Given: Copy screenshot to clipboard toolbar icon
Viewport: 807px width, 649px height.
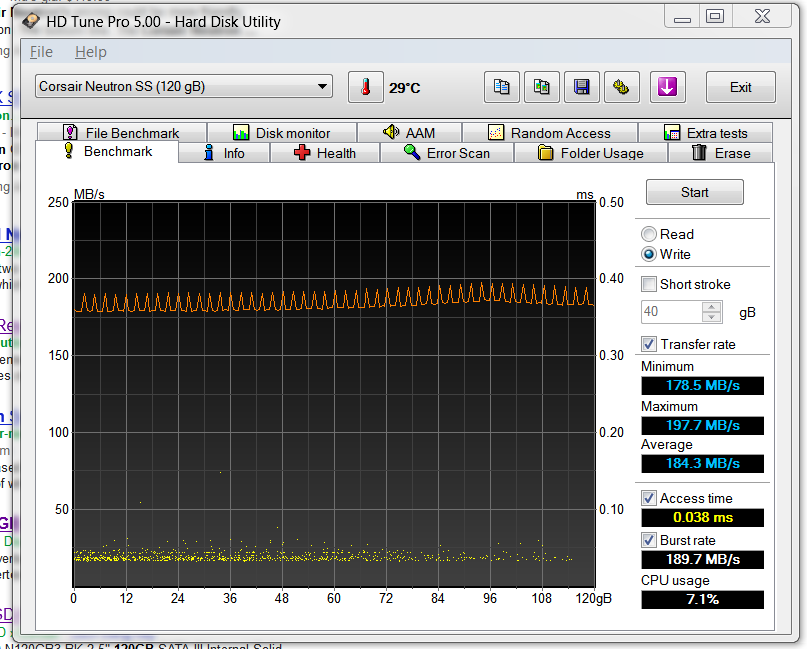Looking at the screenshot, I should pyautogui.click(x=541, y=87).
